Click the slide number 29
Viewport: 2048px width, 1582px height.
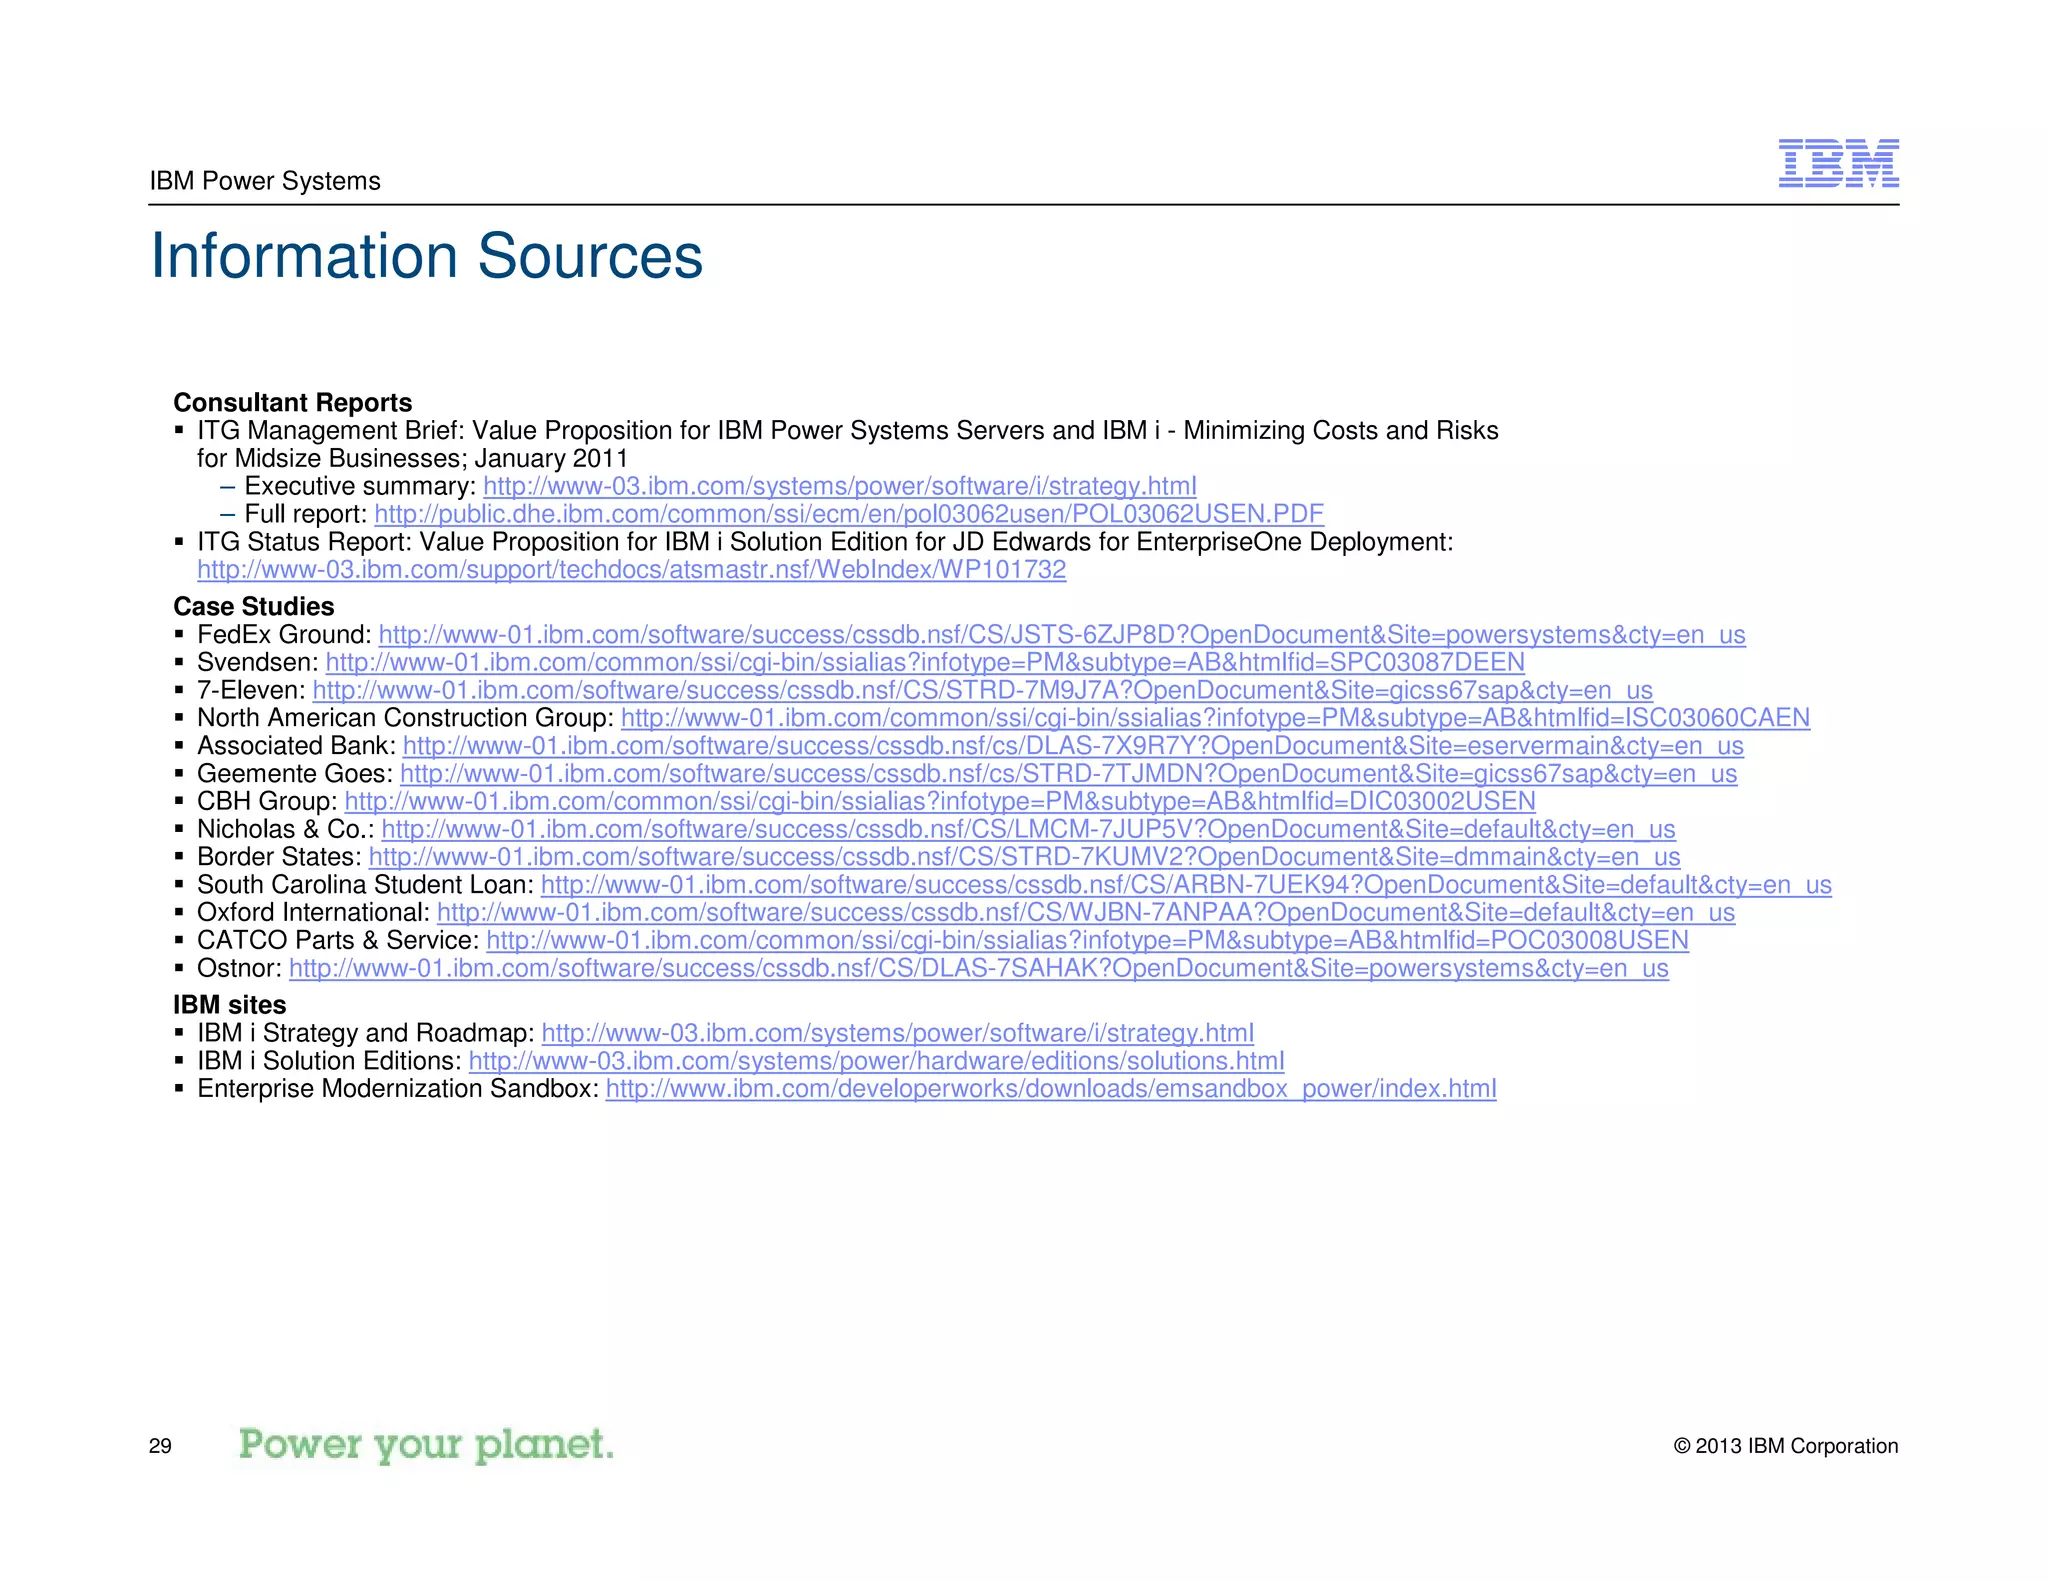point(160,1446)
